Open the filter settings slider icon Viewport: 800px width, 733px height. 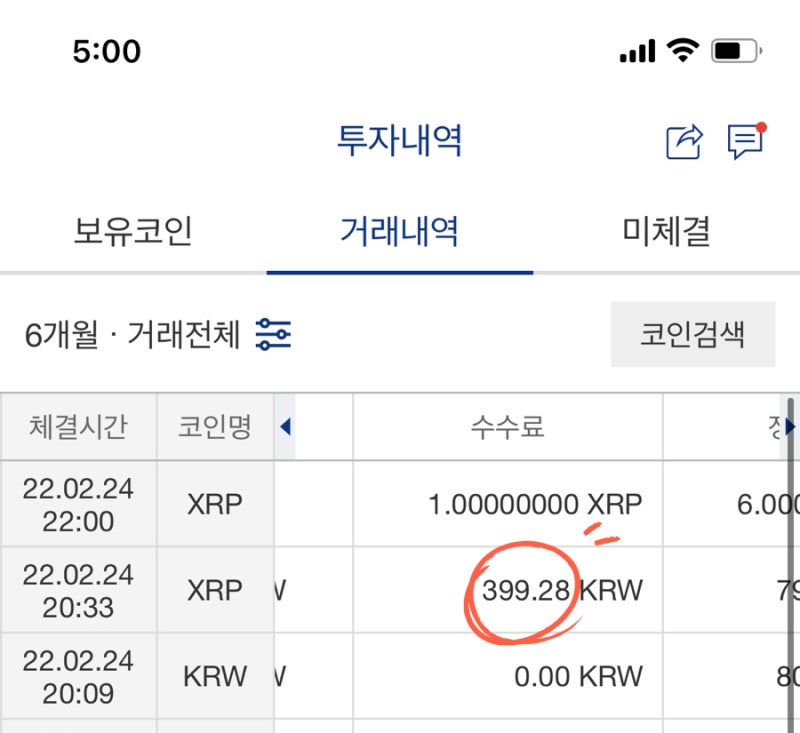pyautogui.click(x=273, y=334)
